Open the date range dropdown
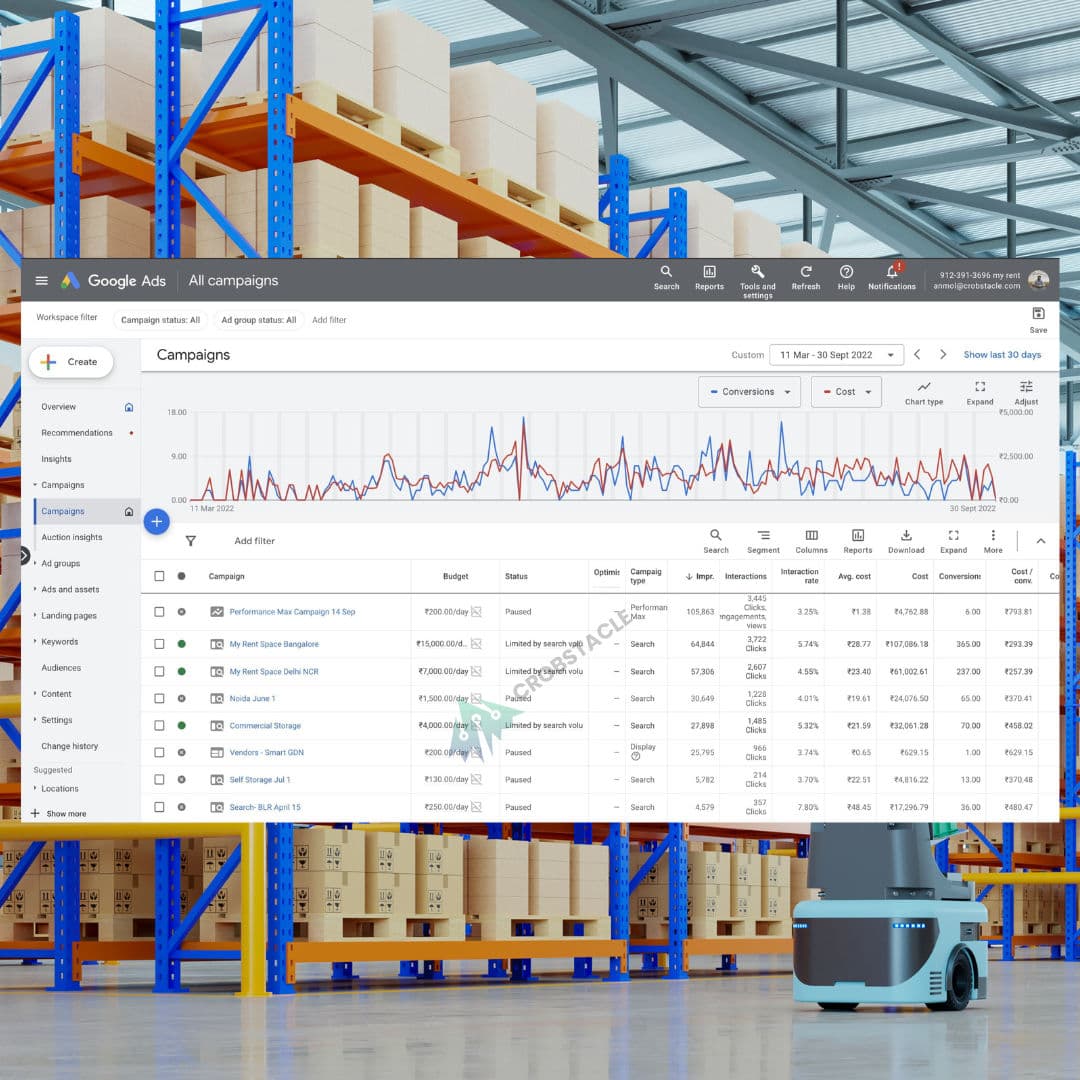Screen dimensions: 1080x1080 [x=836, y=355]
